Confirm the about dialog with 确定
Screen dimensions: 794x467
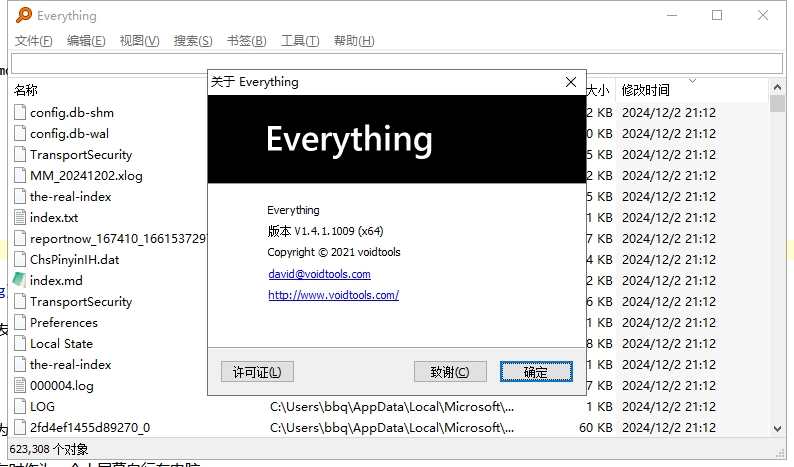point(536,372)
